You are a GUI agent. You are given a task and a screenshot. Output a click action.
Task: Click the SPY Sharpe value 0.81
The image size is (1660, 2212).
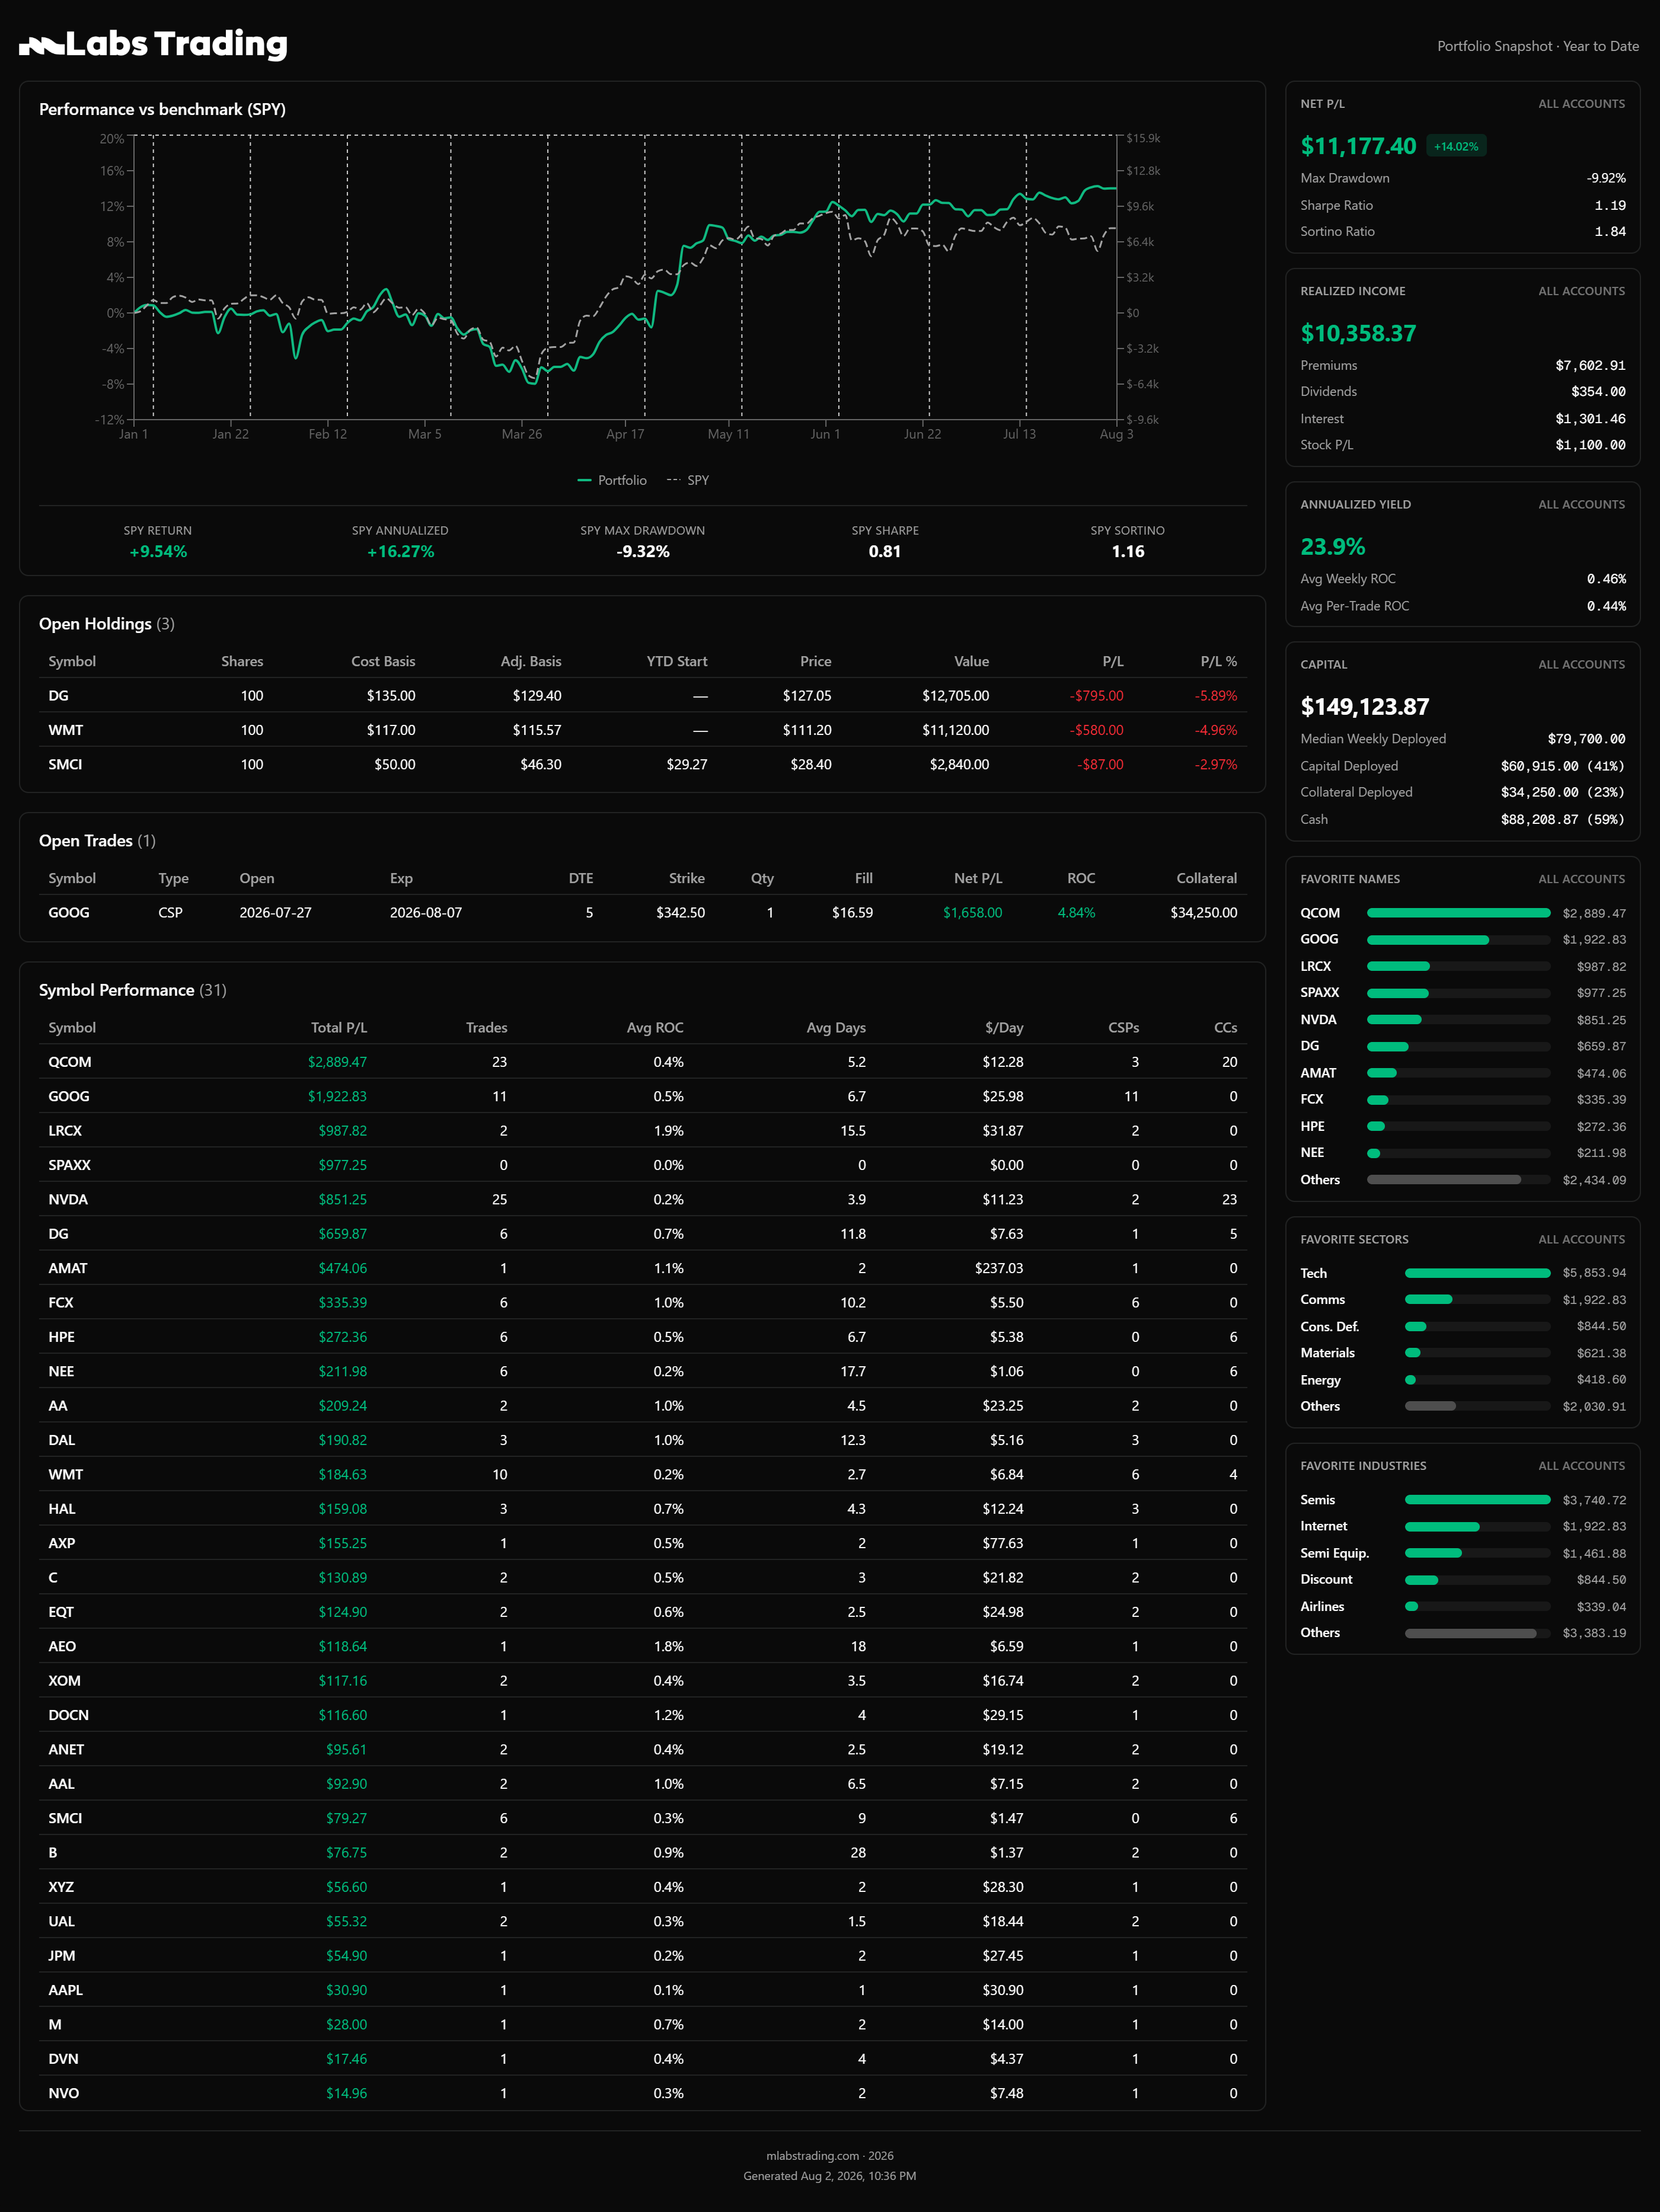pyautogui.click(x=885, y=551)
